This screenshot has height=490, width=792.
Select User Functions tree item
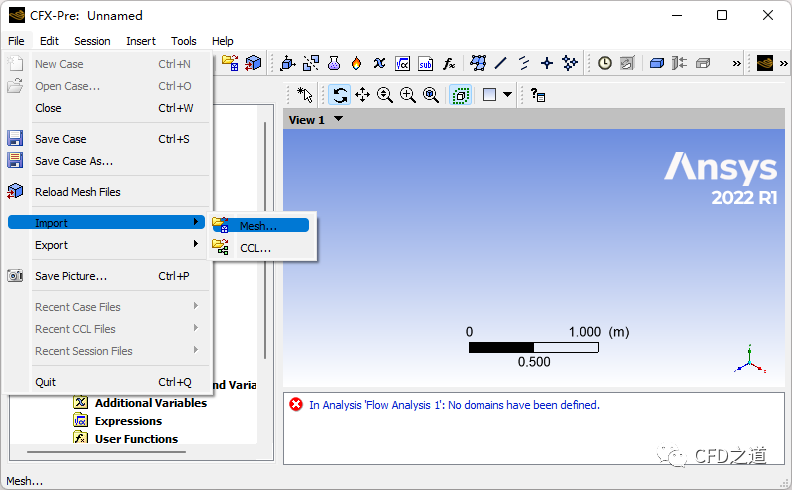pos(136,438)
